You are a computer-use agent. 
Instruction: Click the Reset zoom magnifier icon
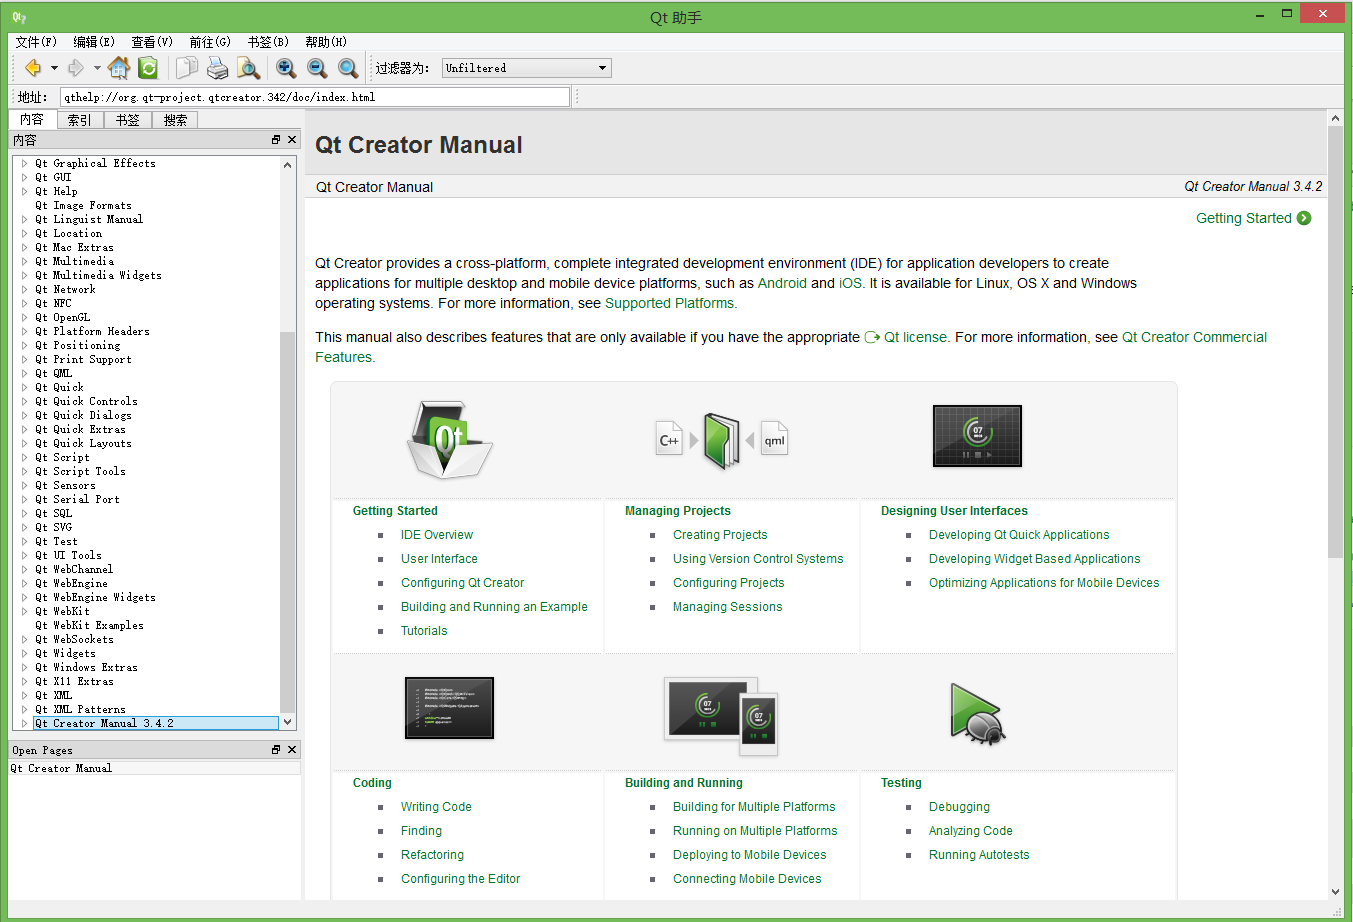click(x=348, y=68)
